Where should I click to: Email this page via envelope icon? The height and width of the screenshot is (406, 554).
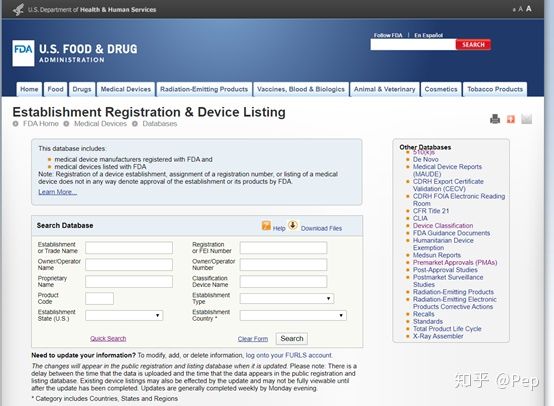coord(526,119)
